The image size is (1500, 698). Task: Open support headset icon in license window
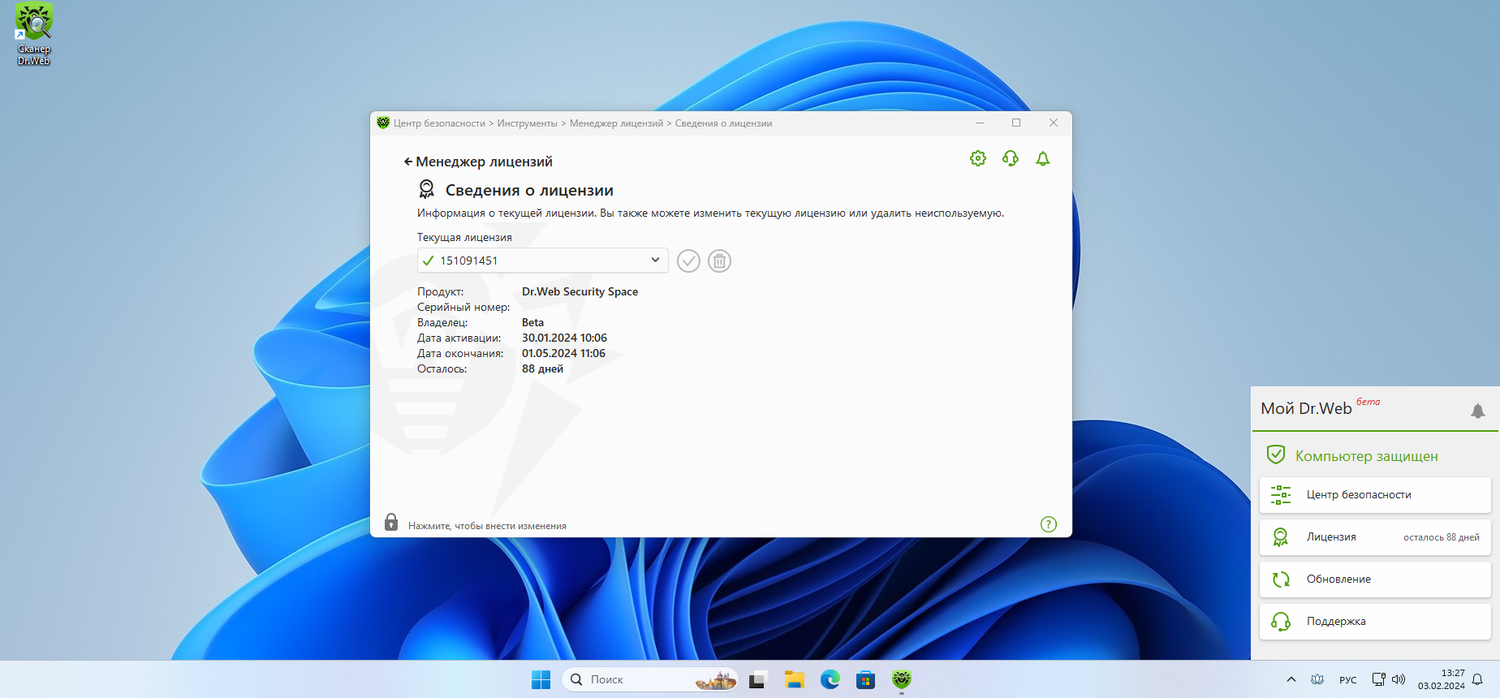tap(1010, 158)
